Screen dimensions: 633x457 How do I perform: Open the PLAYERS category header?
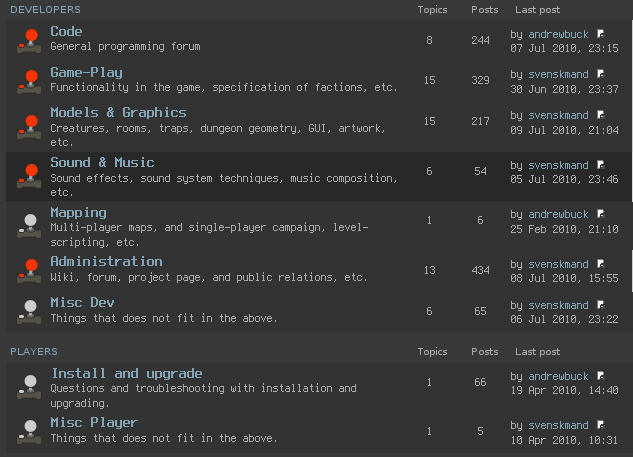(x=34, y=352)
